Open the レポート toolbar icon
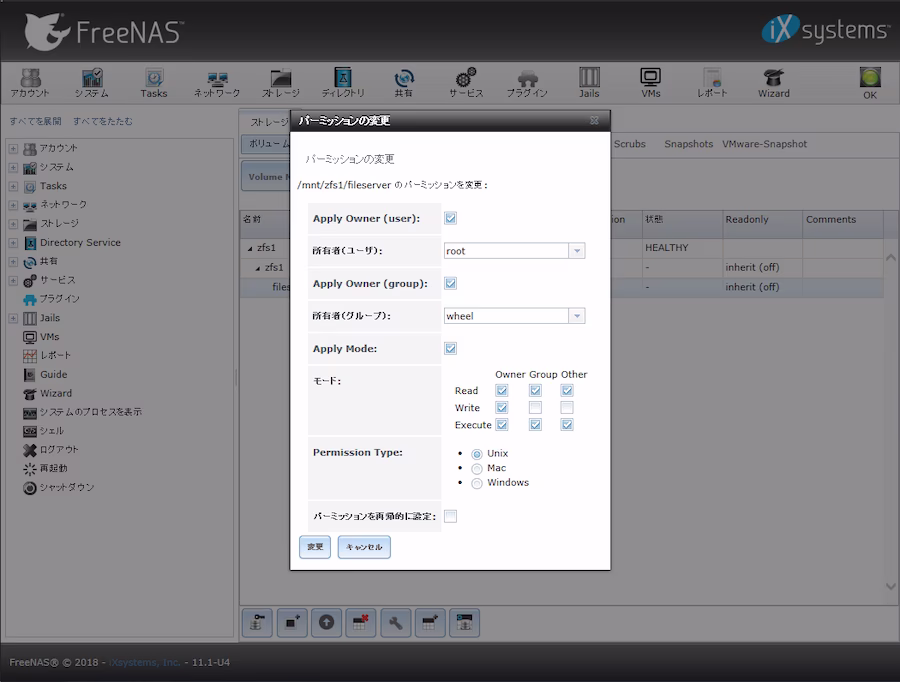 [x=712, y=83]
